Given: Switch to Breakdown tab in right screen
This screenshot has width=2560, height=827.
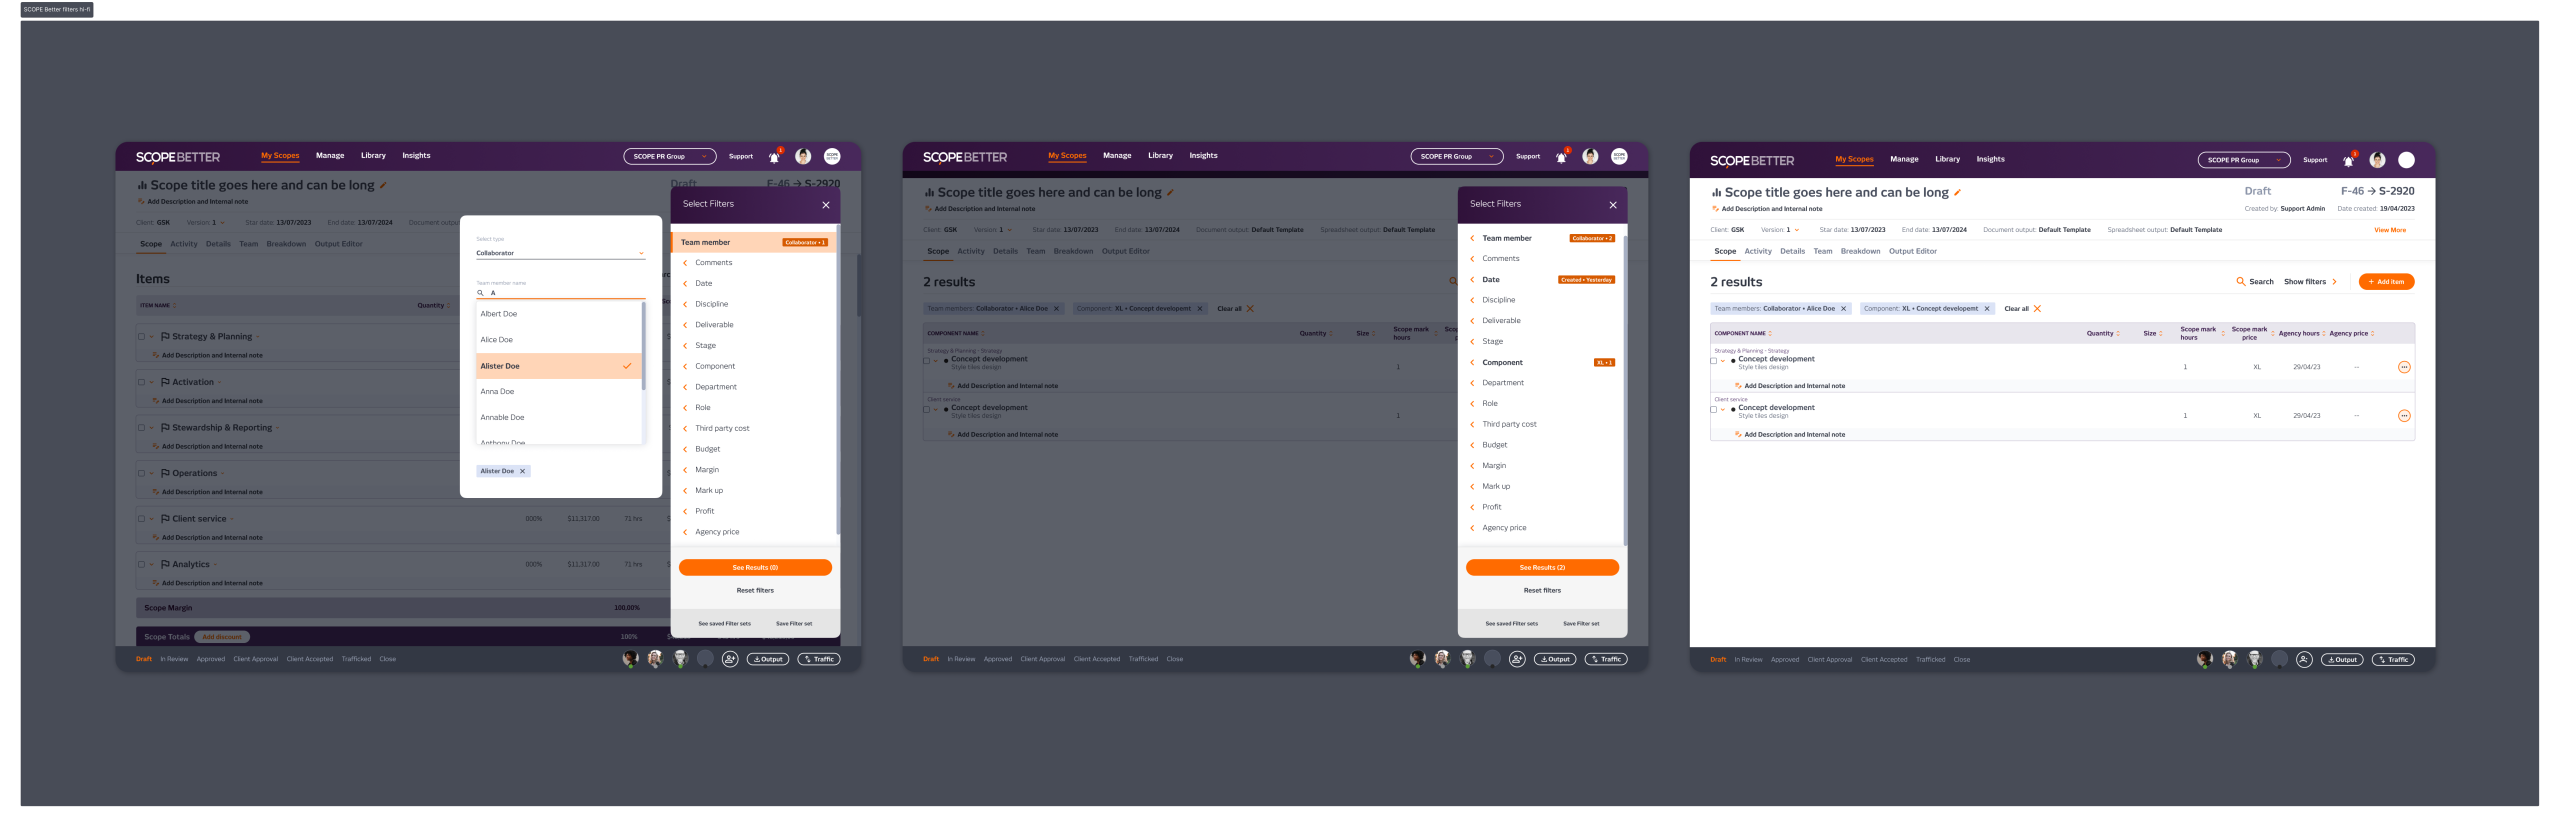Looking at the screenshot, I should click(x=1860, y=252).
